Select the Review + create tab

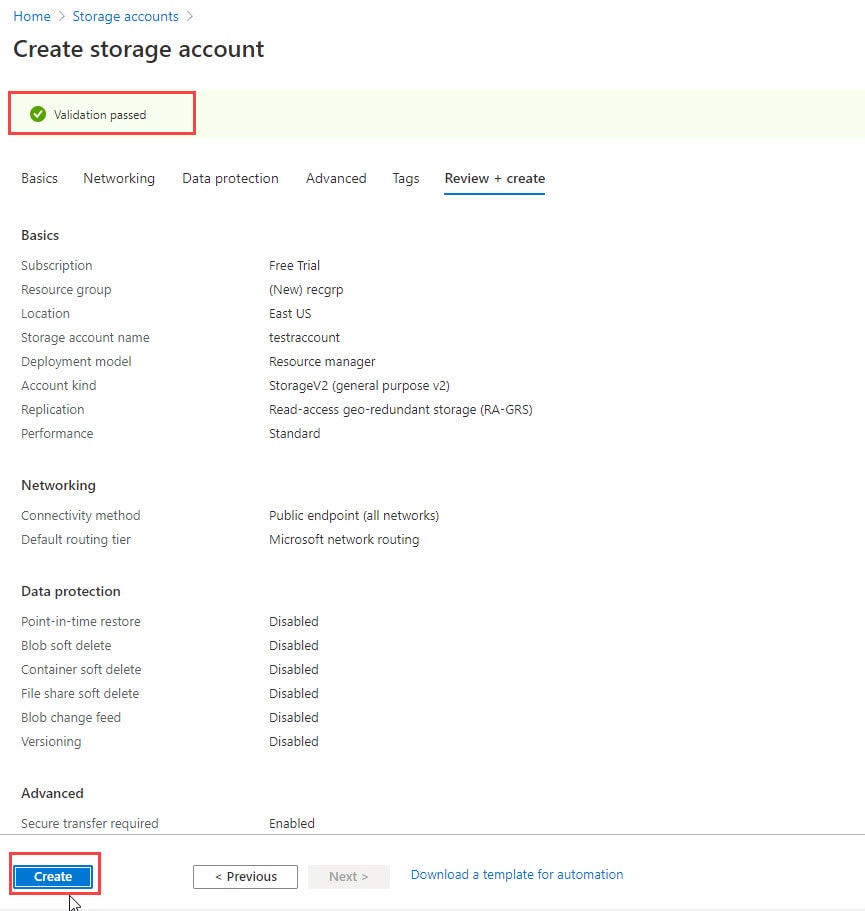(x=494, y=178)
